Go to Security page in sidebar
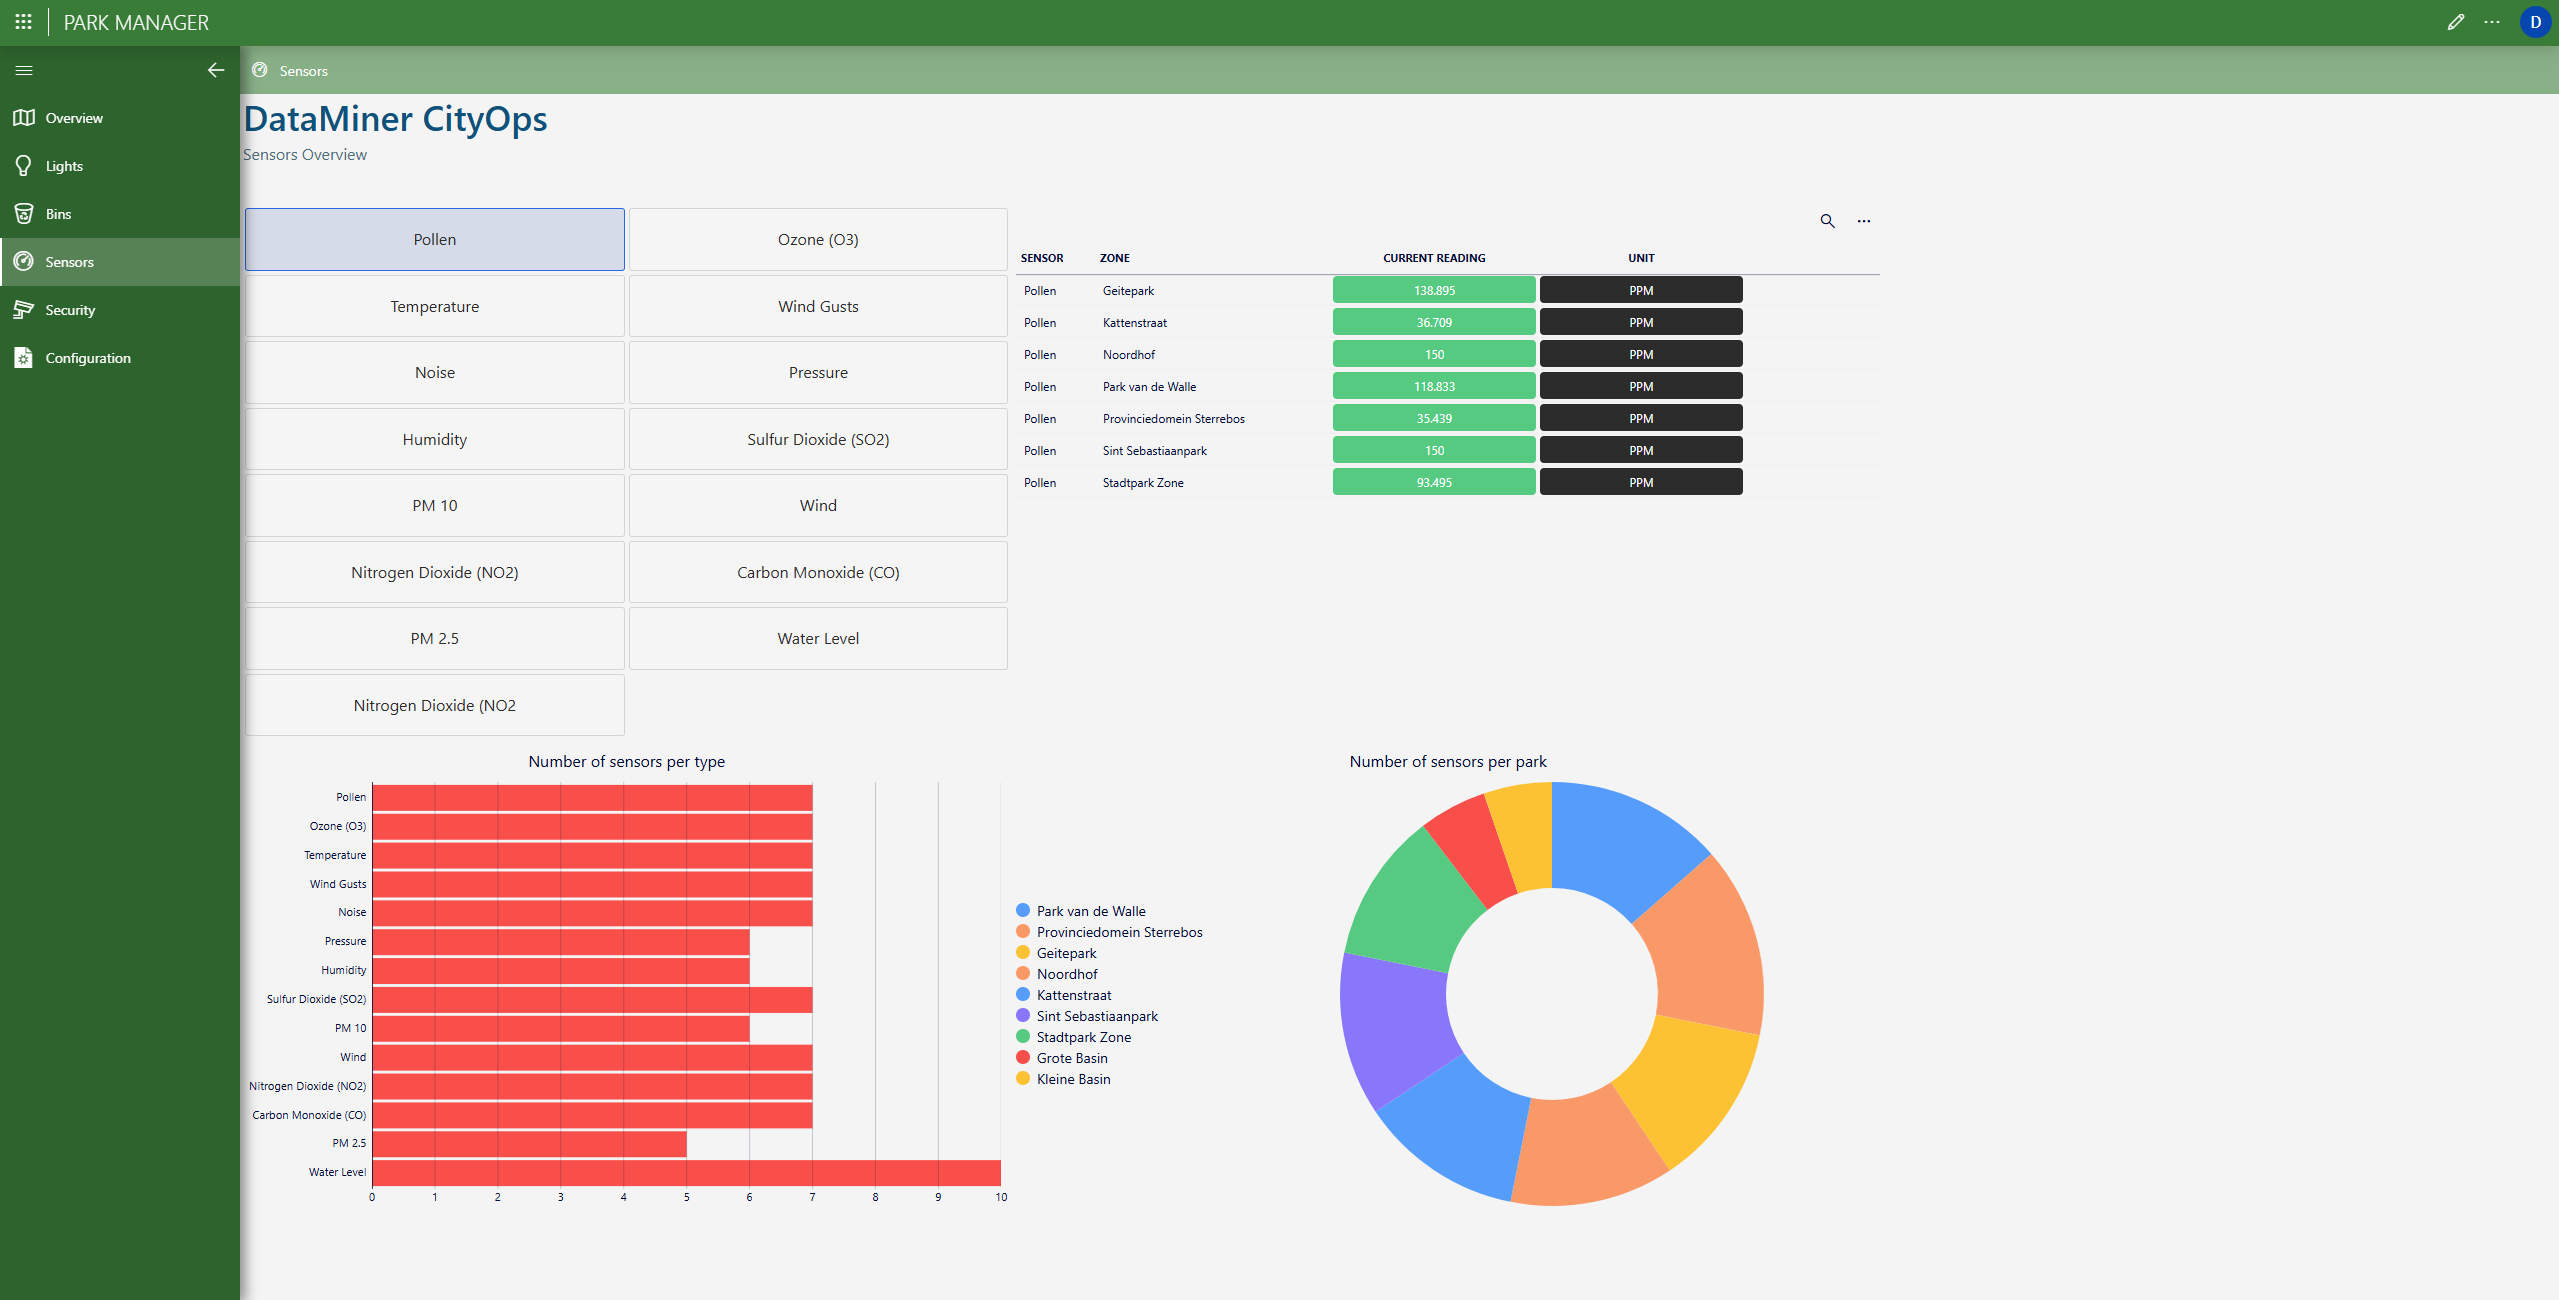 point(70,310)
